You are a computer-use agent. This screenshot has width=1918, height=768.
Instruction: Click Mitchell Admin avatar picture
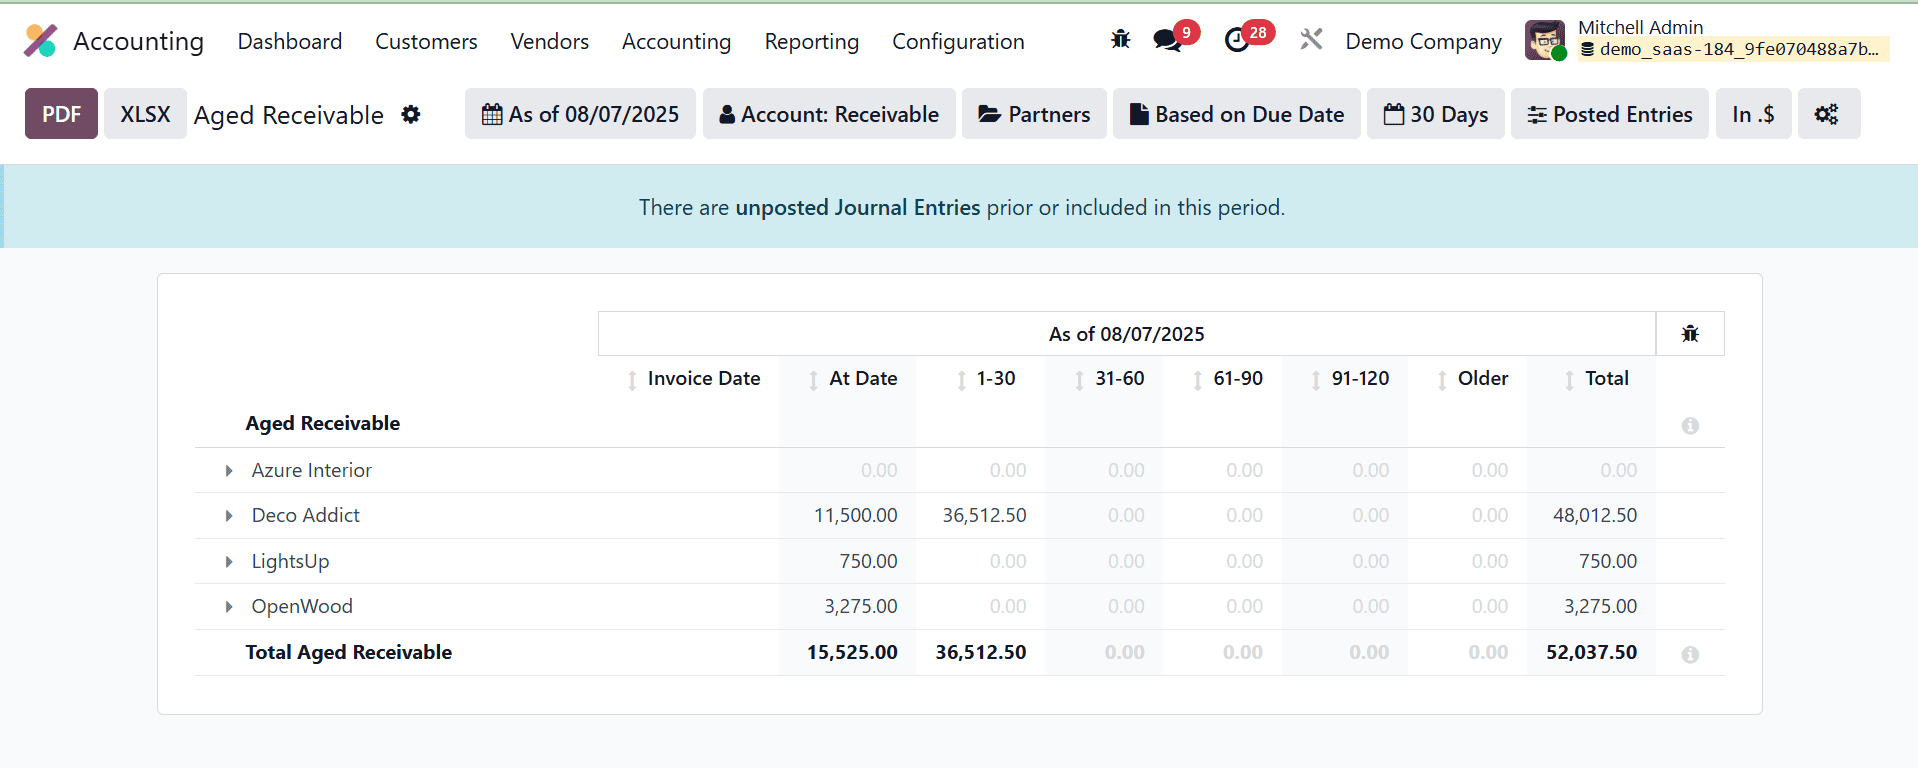[1545, 40]
